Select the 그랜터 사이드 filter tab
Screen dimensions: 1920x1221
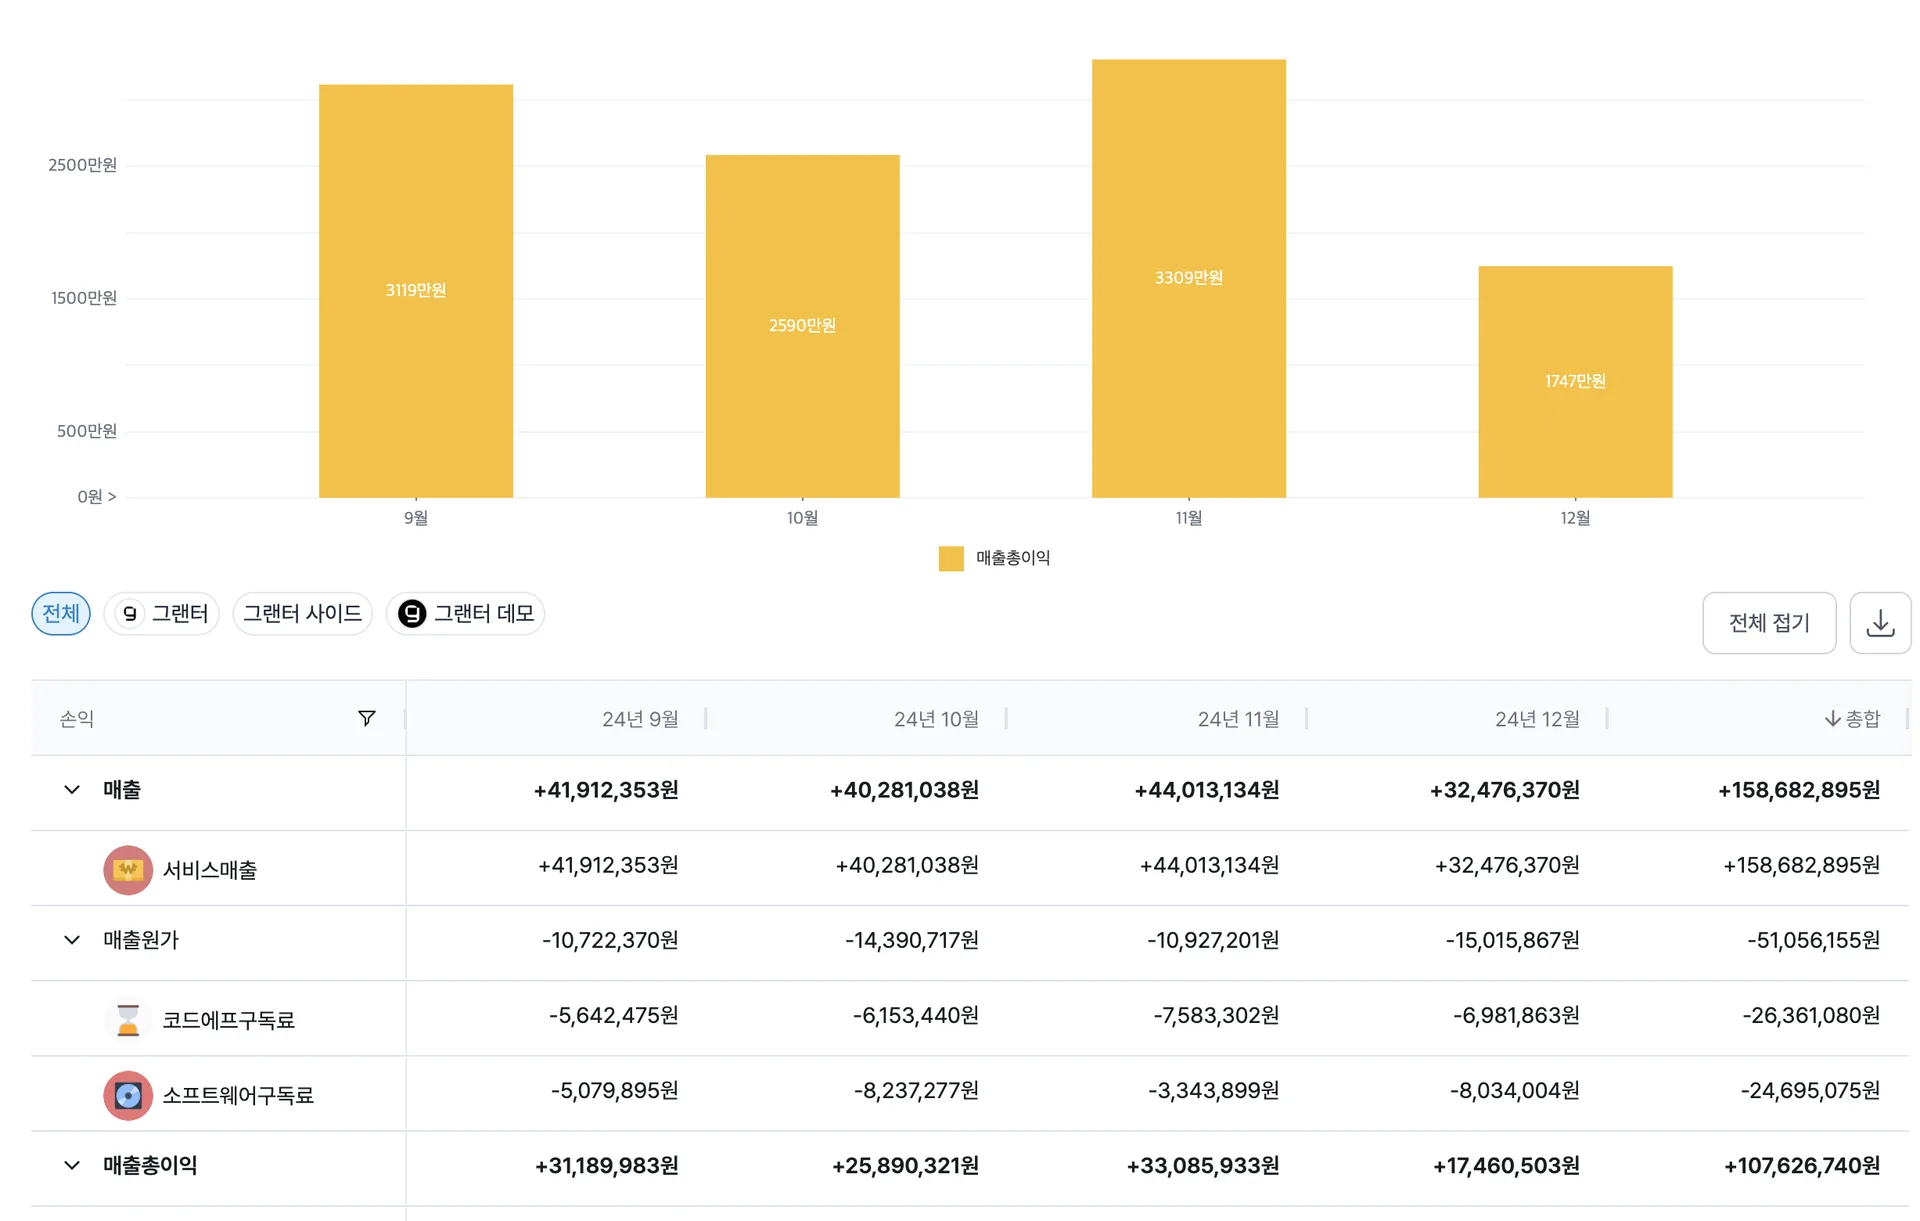coord(303,613)
